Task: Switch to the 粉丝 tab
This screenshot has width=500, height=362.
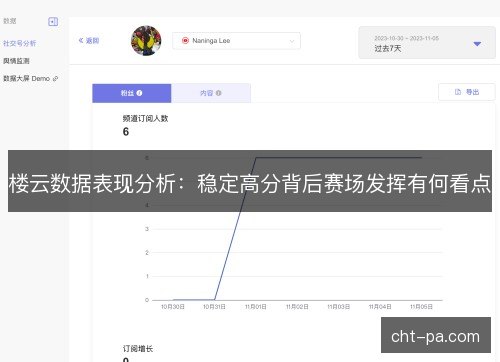Action: click(x=132, y=93)
